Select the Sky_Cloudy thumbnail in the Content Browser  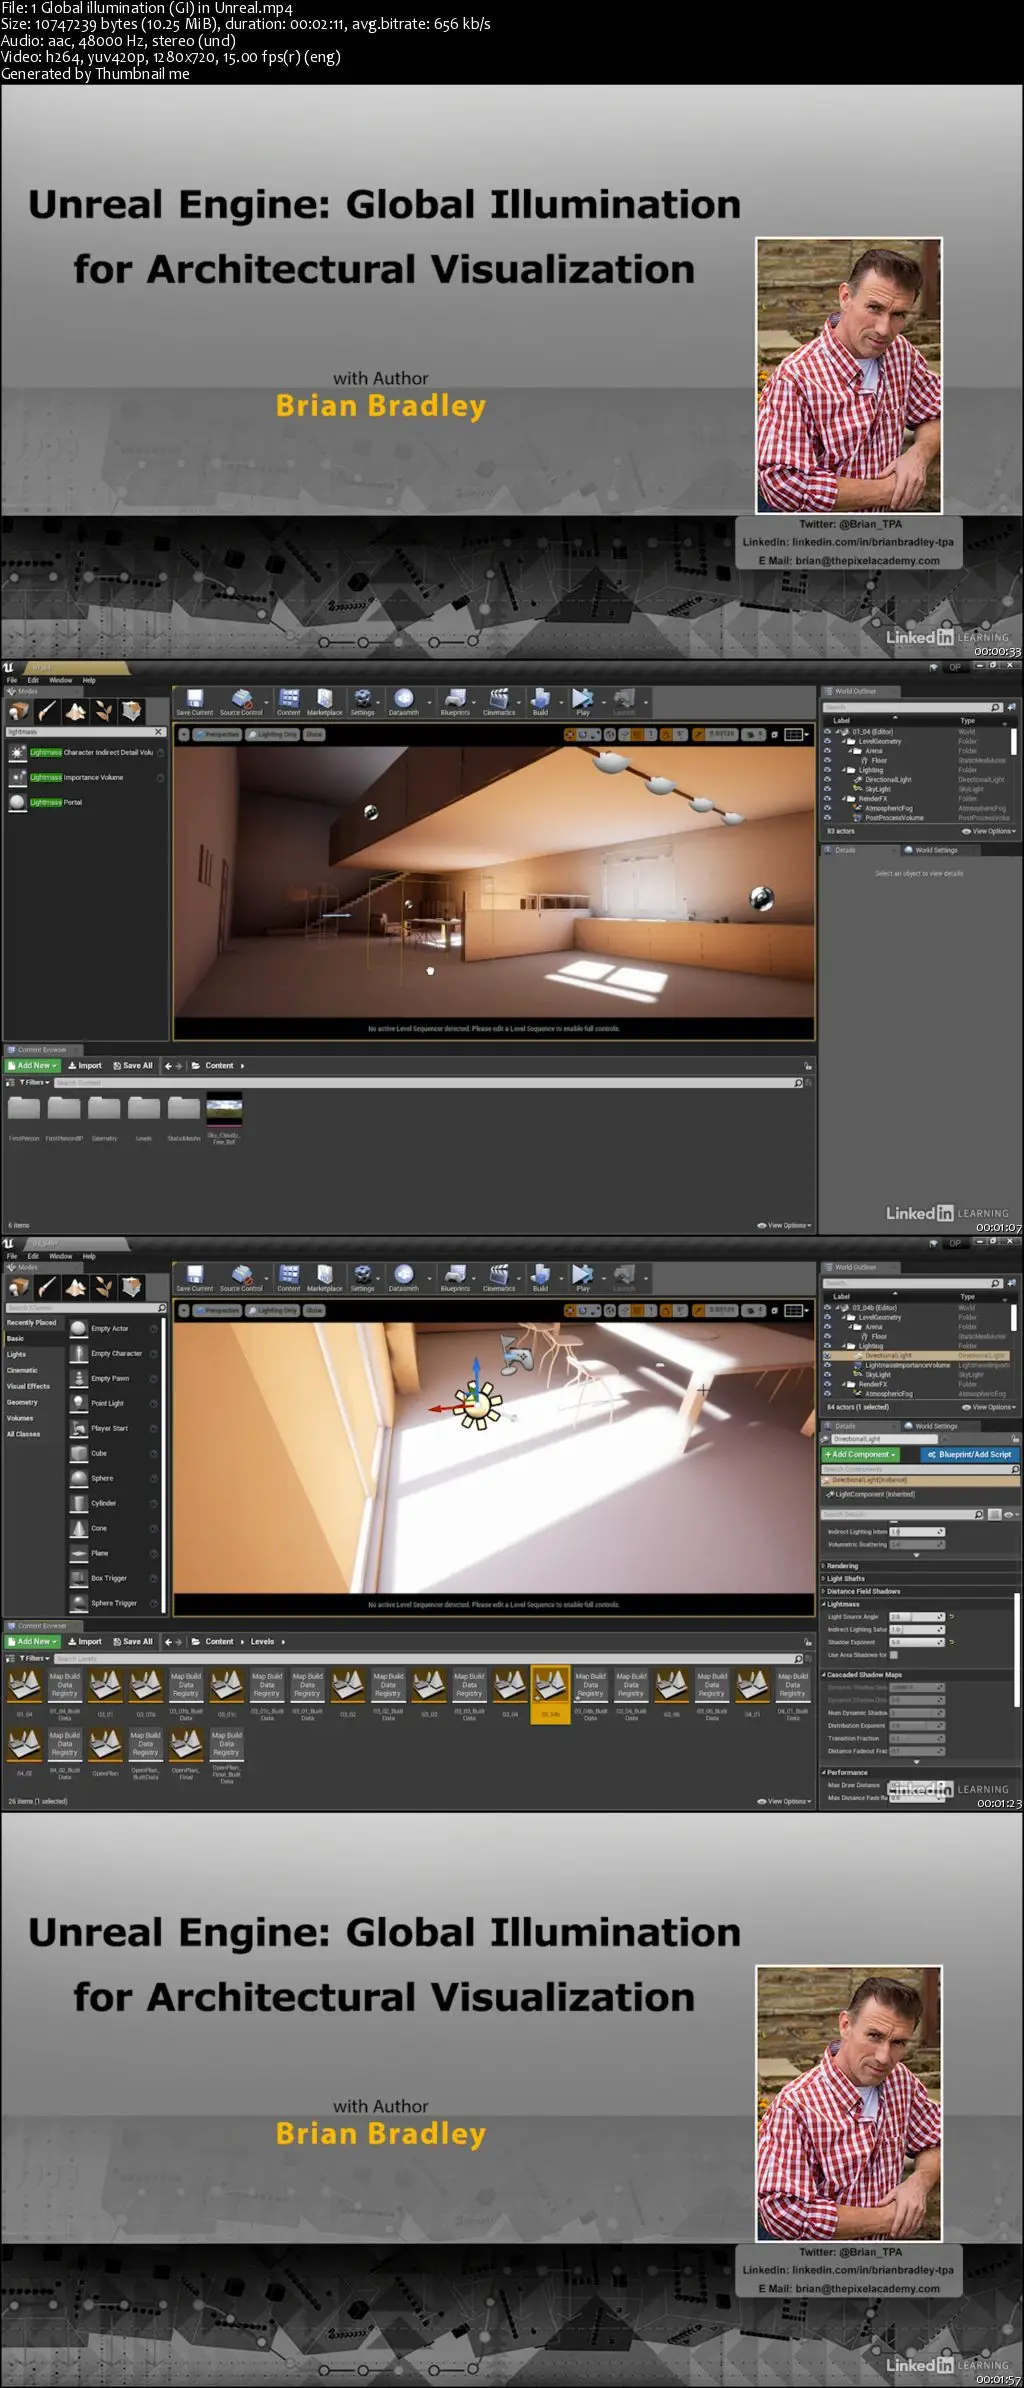(x=224, y=1108)
